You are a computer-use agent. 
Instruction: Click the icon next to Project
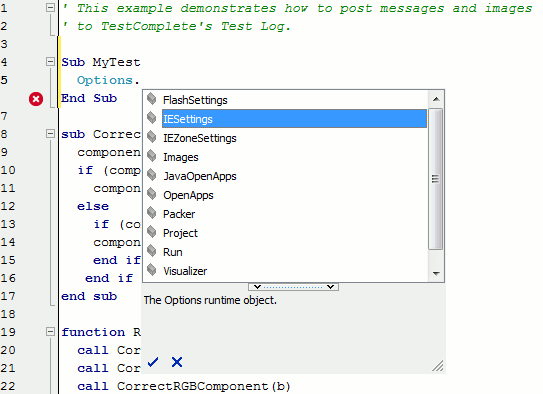click(152, 232)
